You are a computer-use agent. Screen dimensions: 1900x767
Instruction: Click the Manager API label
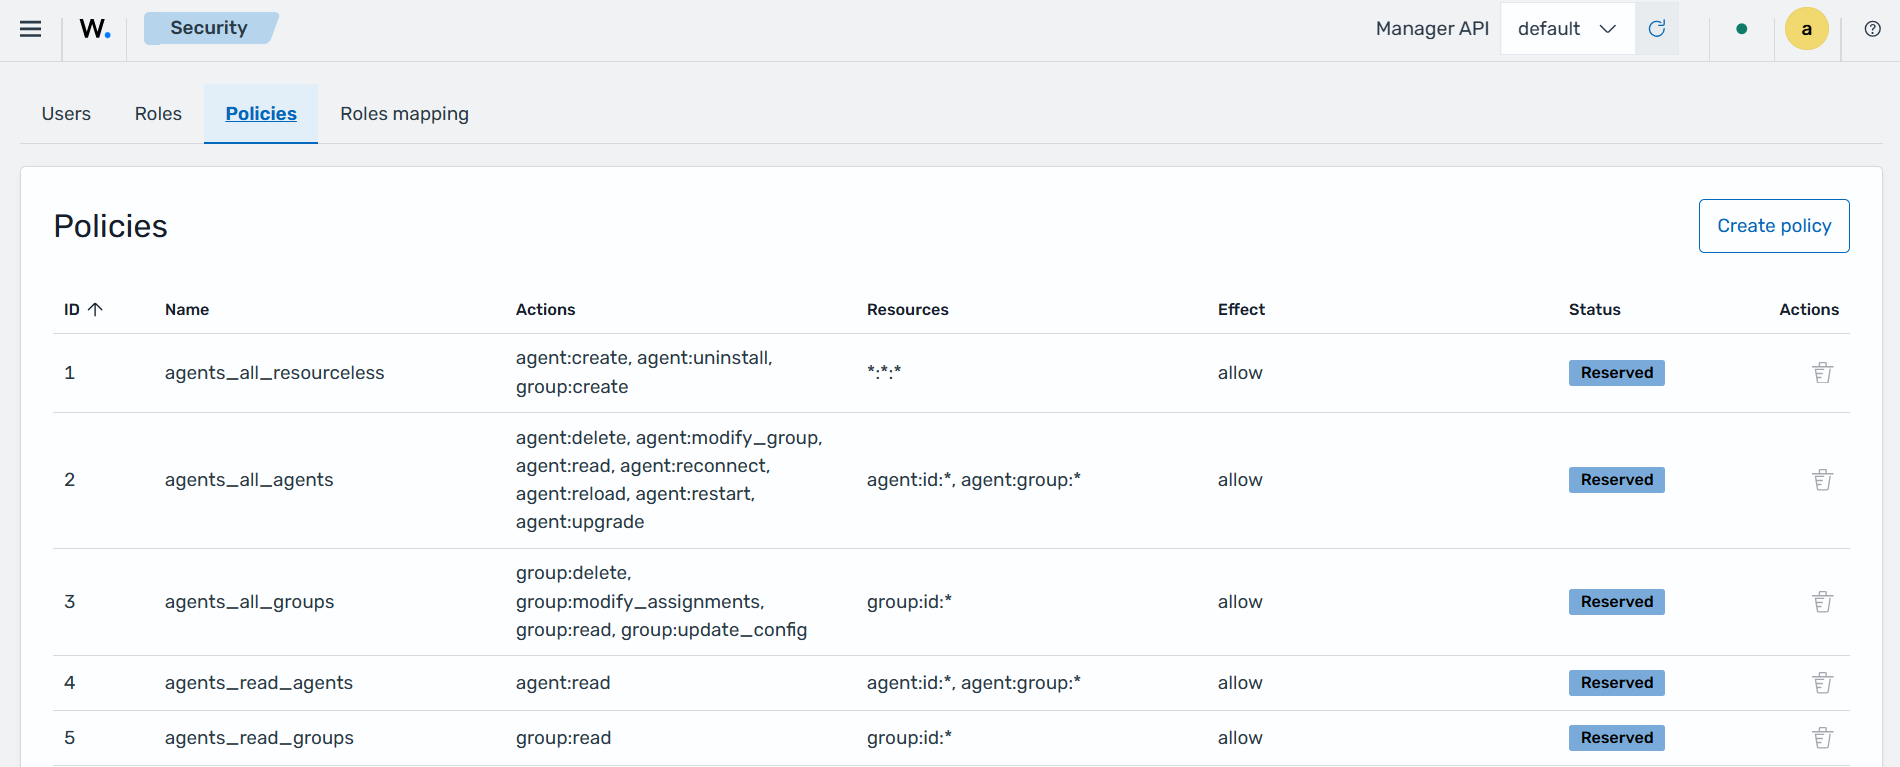coord(1432,29)
